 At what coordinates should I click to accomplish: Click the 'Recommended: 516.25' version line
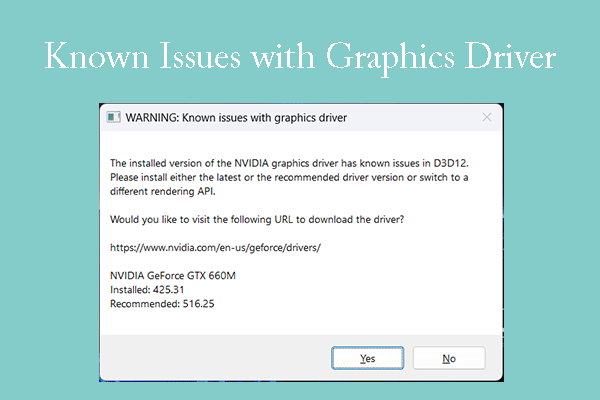pyautogui.click(x=162, y=304)
